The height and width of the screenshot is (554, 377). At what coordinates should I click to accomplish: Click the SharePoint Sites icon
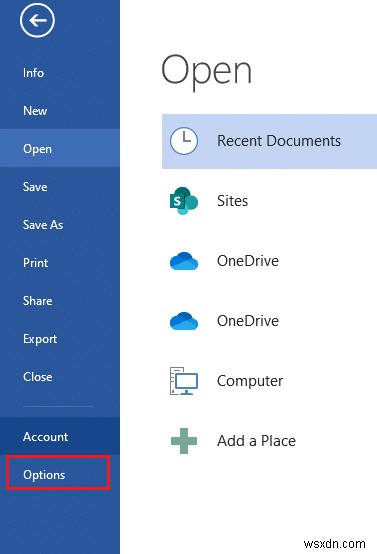(x=184, y=201)
